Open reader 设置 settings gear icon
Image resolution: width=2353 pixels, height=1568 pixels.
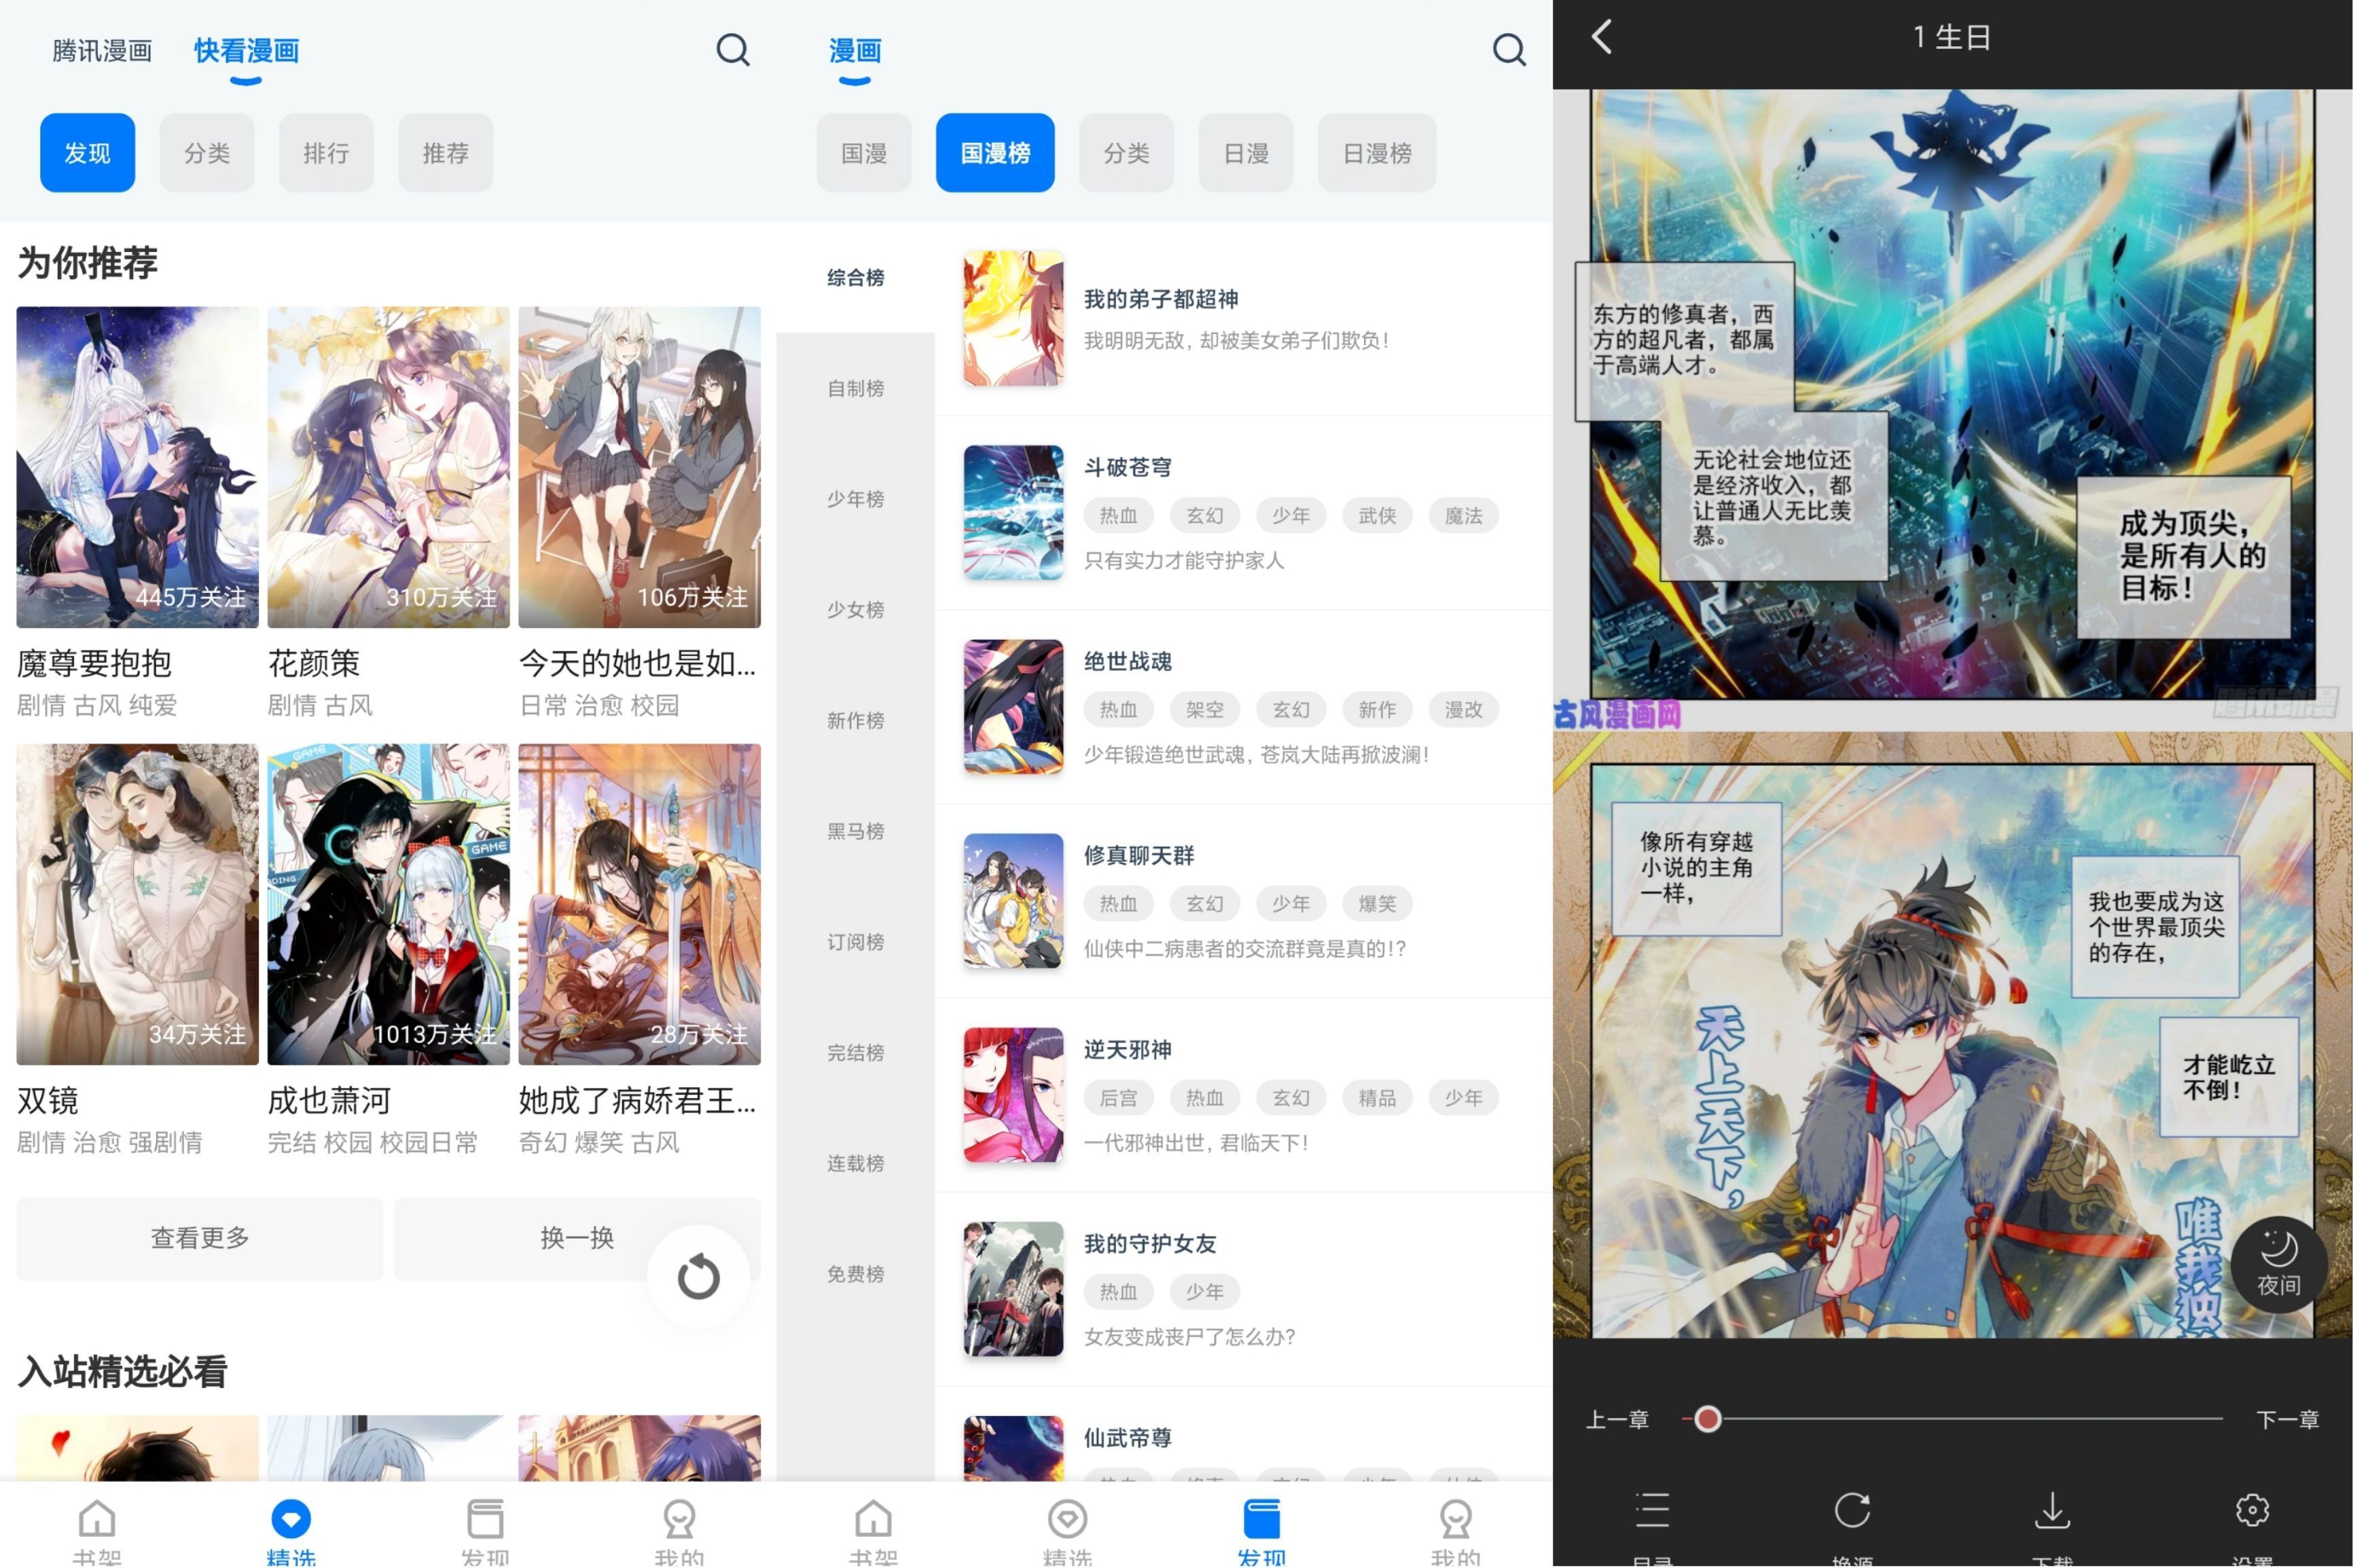tap(2252, 1512)
